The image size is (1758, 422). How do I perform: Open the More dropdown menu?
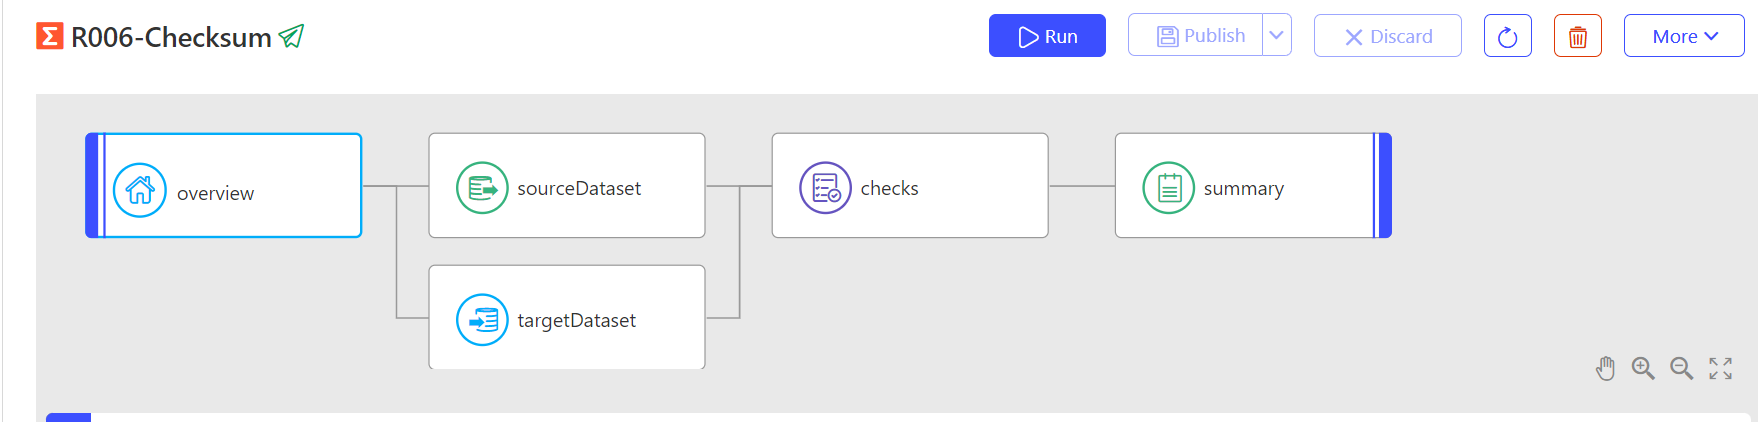pos(1683,36)
